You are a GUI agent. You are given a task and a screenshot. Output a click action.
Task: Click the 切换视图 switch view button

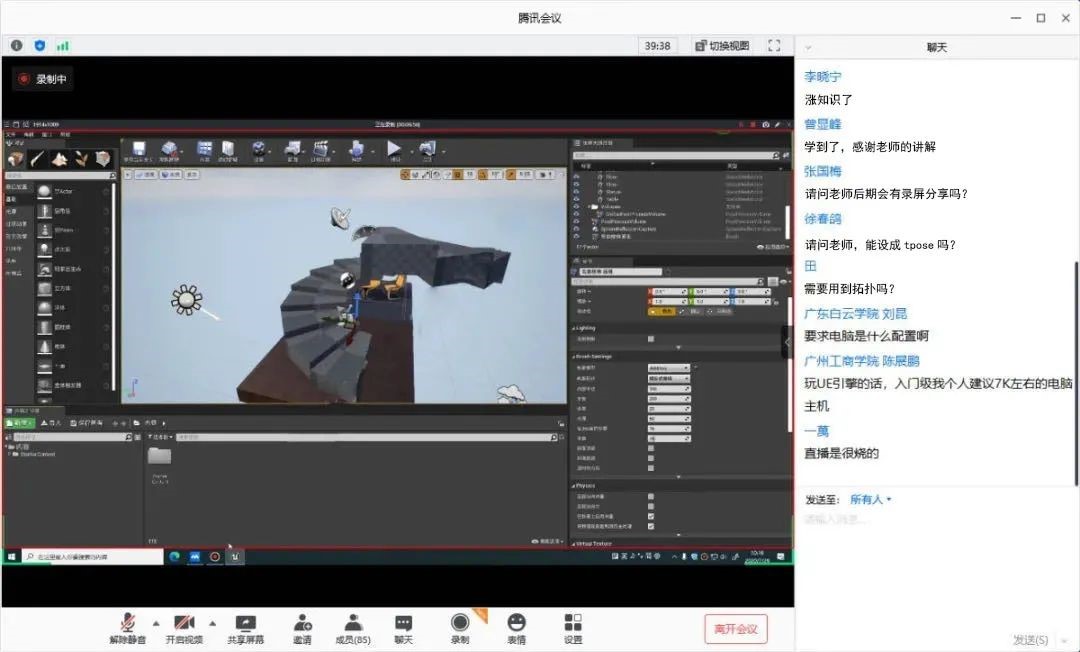[x=721, y=45]
